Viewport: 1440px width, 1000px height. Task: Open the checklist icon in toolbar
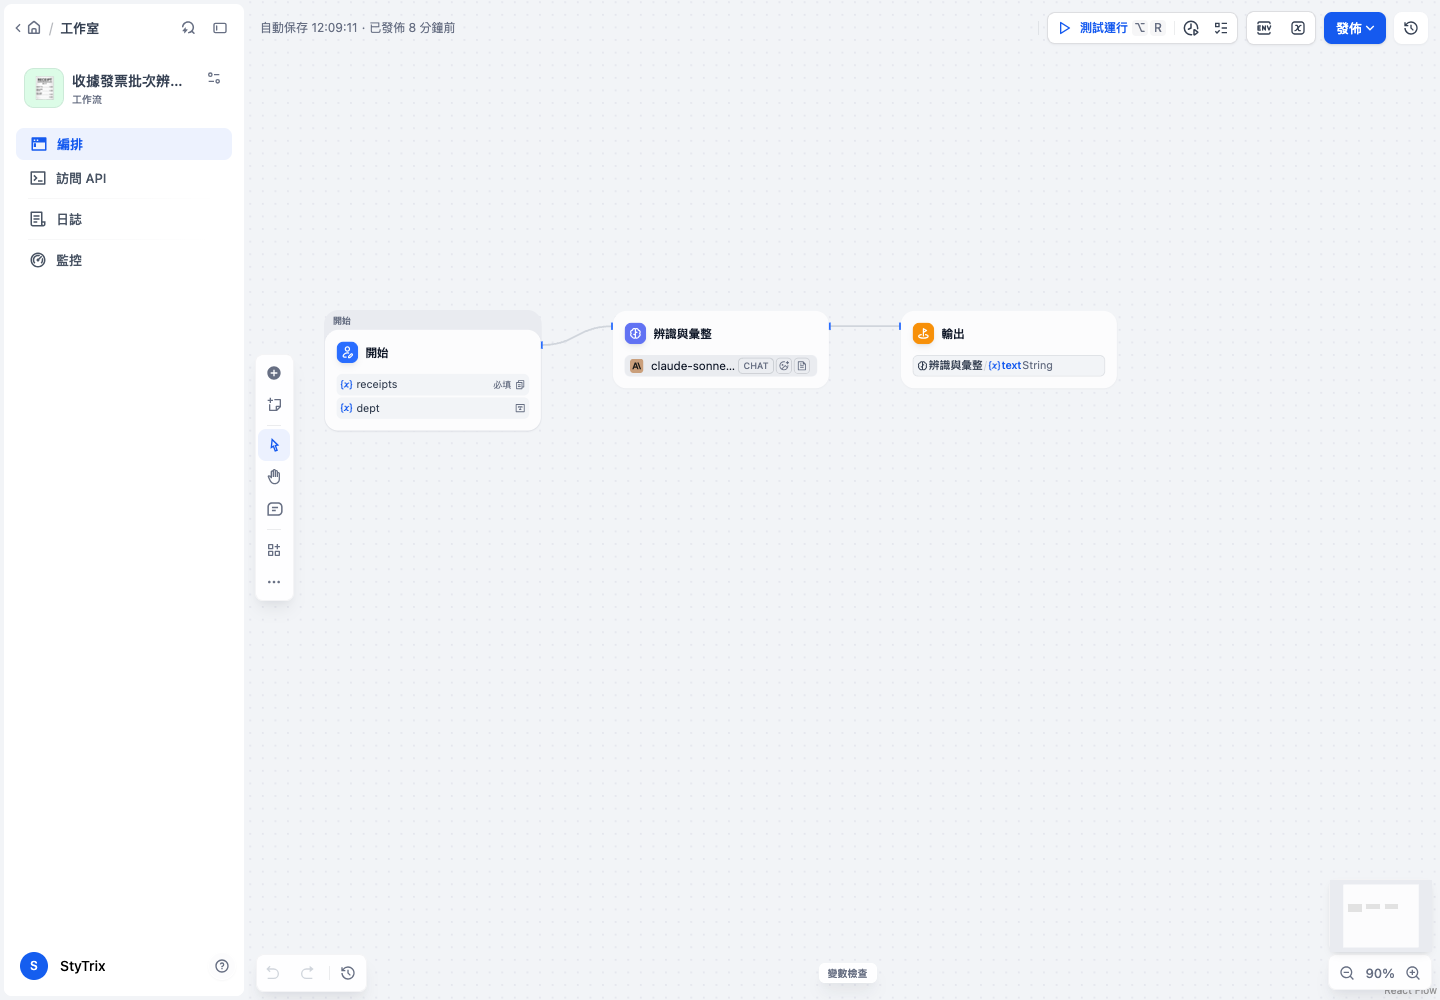coord(1221,28)
